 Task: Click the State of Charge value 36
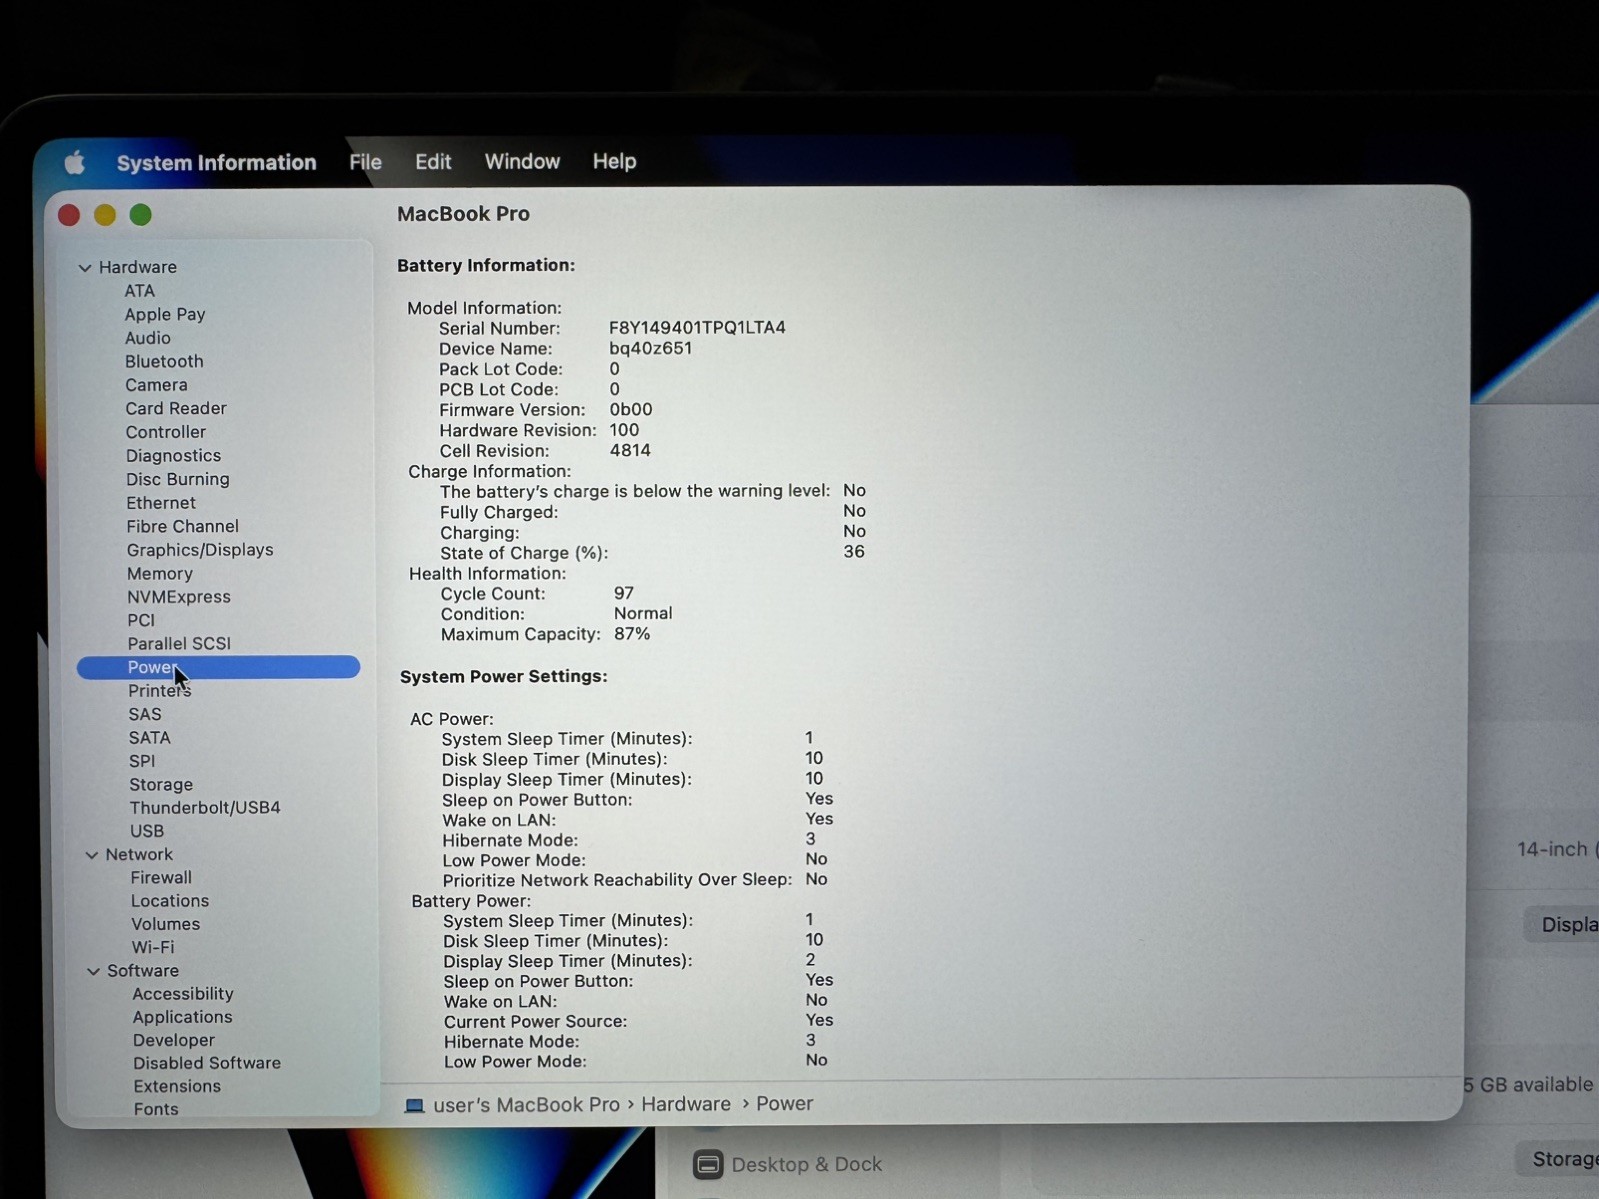854,552
